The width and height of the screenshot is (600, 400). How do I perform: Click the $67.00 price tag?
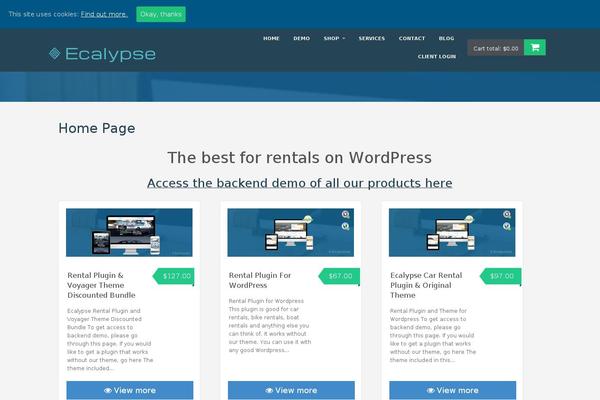(339, 276)
